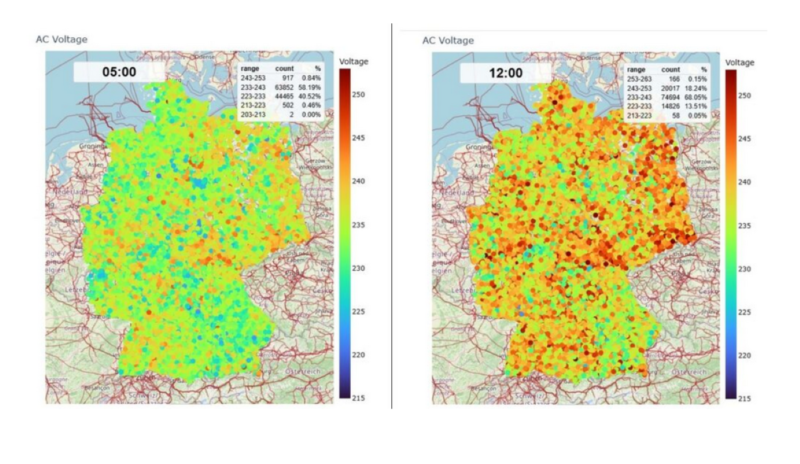800x464 pixels.
Task: Click the 12:00 Germany voltage map
Action: coord(576,228)
